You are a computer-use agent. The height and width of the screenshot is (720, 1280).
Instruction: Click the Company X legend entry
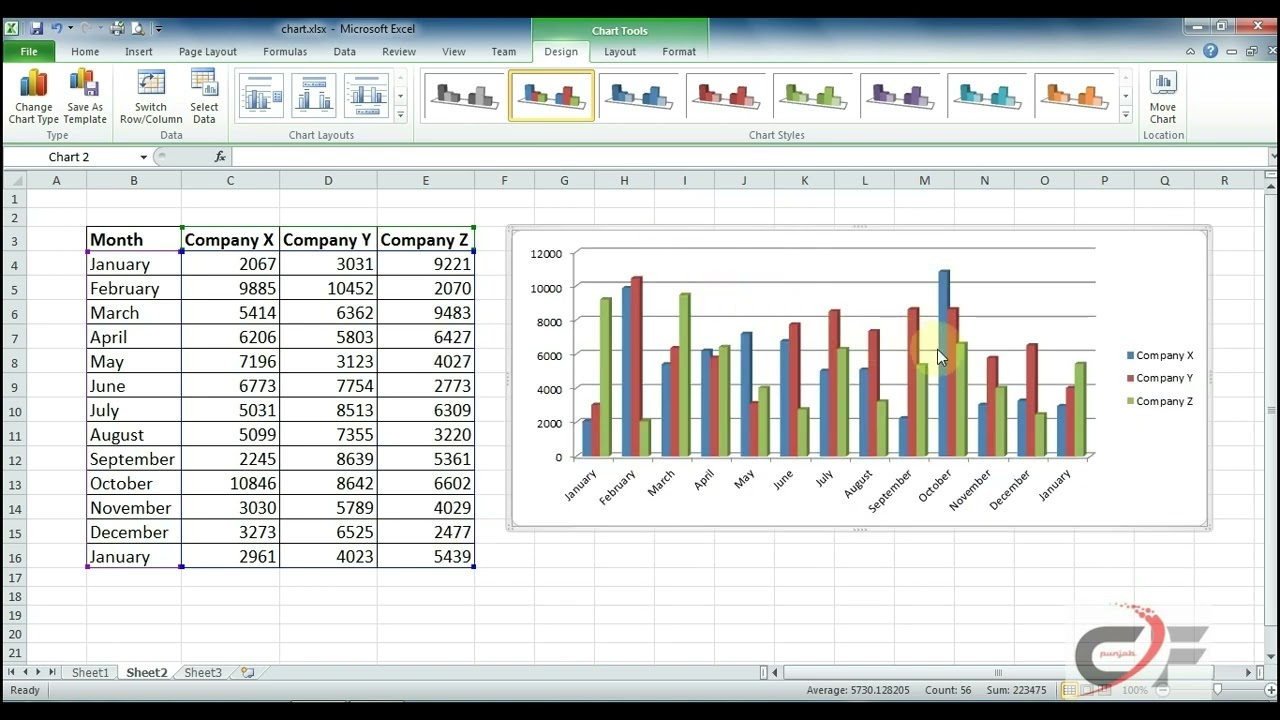1160,355
